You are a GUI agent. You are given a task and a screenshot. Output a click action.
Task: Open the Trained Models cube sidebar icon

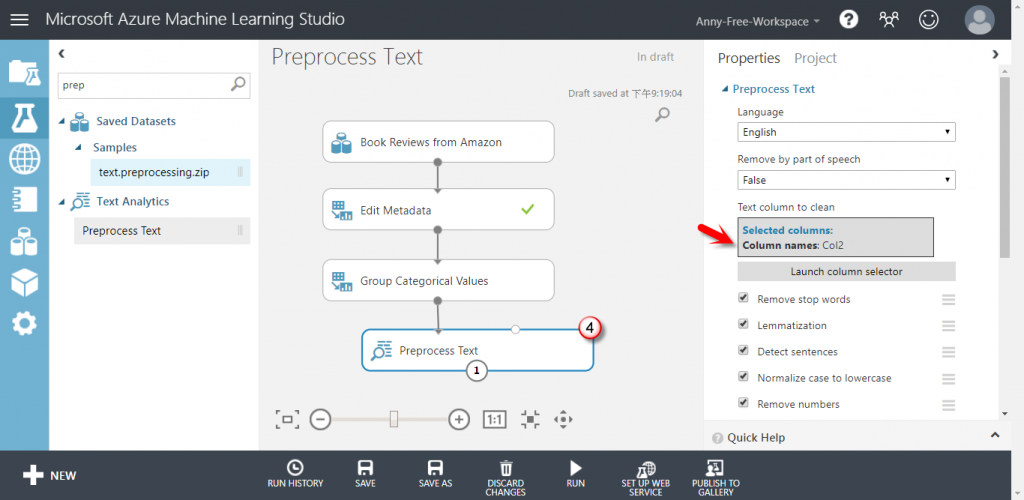coord(25,282)
